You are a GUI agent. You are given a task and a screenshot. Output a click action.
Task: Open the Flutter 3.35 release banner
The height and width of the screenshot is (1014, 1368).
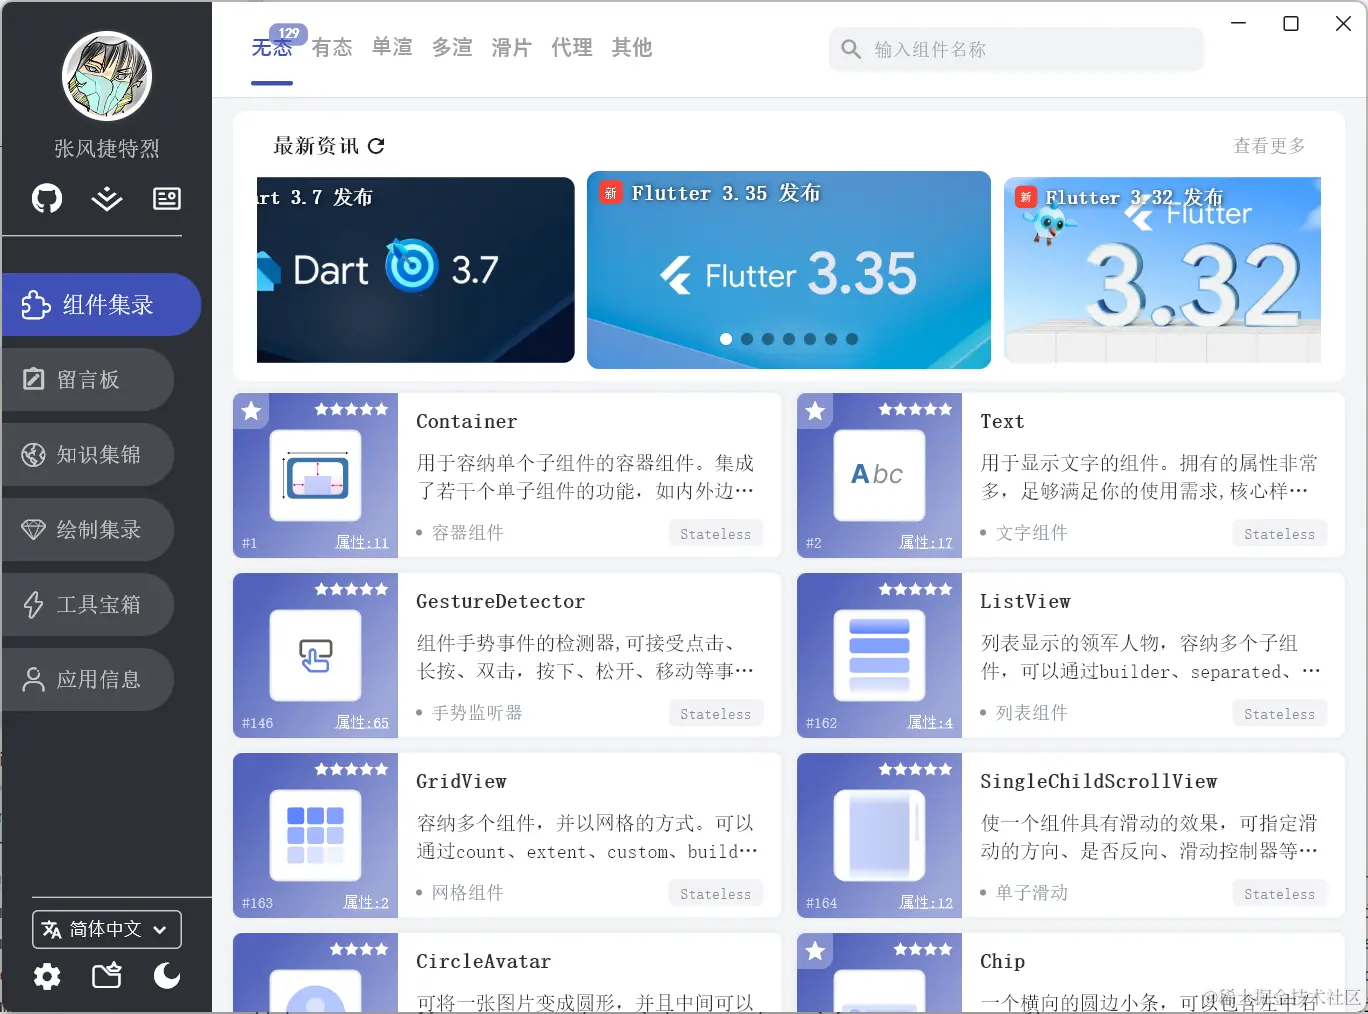(789, 270)
